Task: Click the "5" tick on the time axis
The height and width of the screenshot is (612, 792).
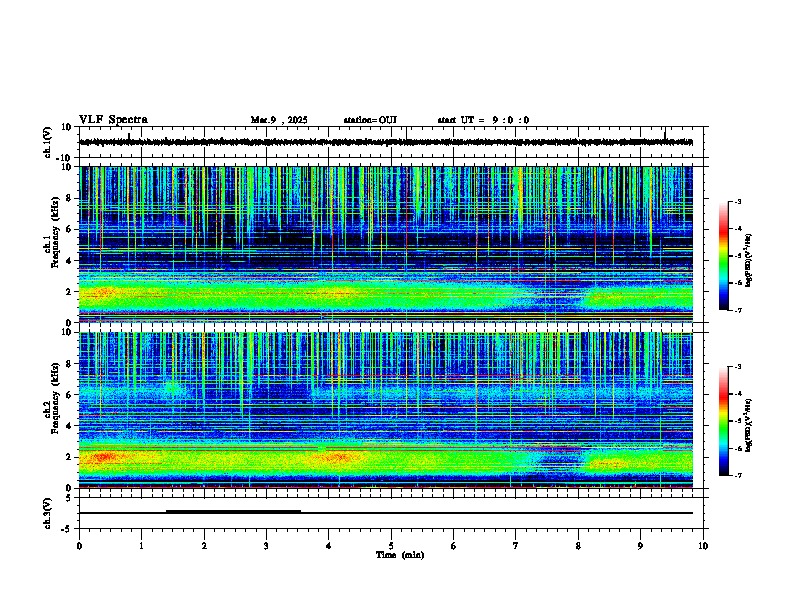Action: coord(391,546)
